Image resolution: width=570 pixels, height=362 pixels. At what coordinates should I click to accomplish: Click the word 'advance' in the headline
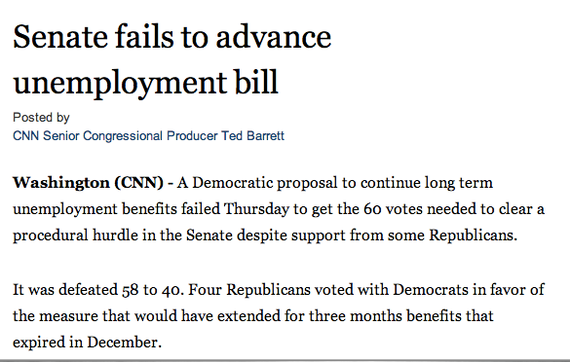274,37
